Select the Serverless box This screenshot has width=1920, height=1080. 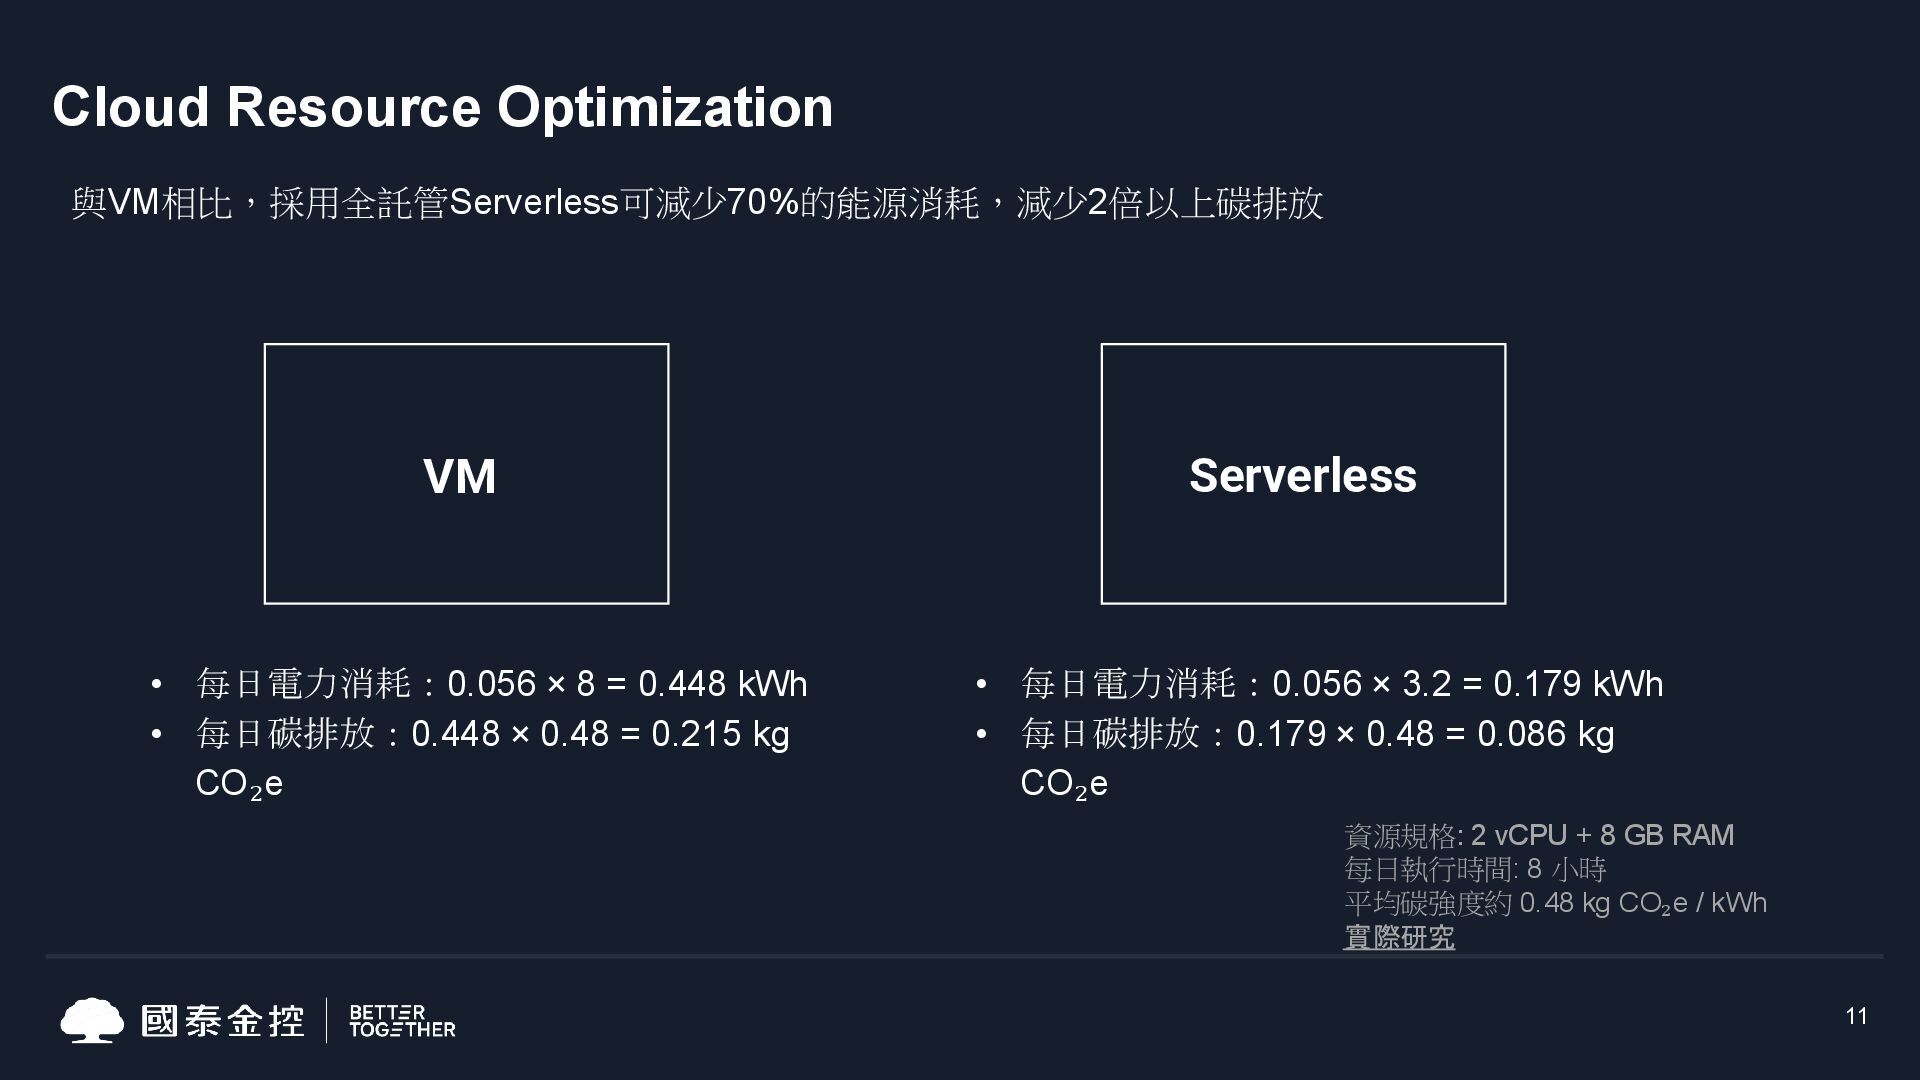coord(1303,474)
